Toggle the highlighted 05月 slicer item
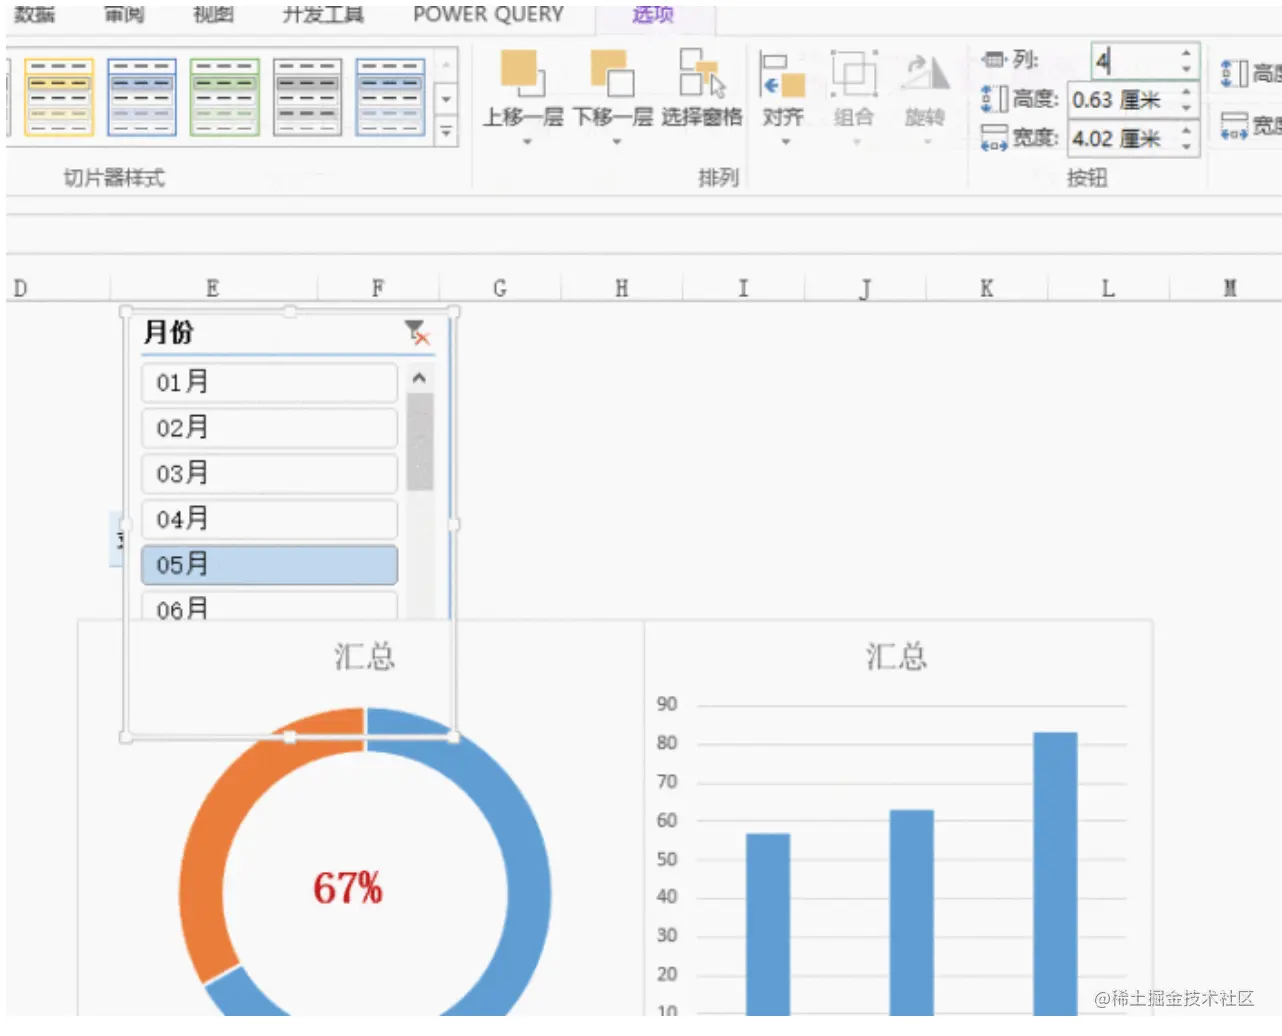Image resolution: width=1282 pixels, height=1036 pixels. point(269,565)
